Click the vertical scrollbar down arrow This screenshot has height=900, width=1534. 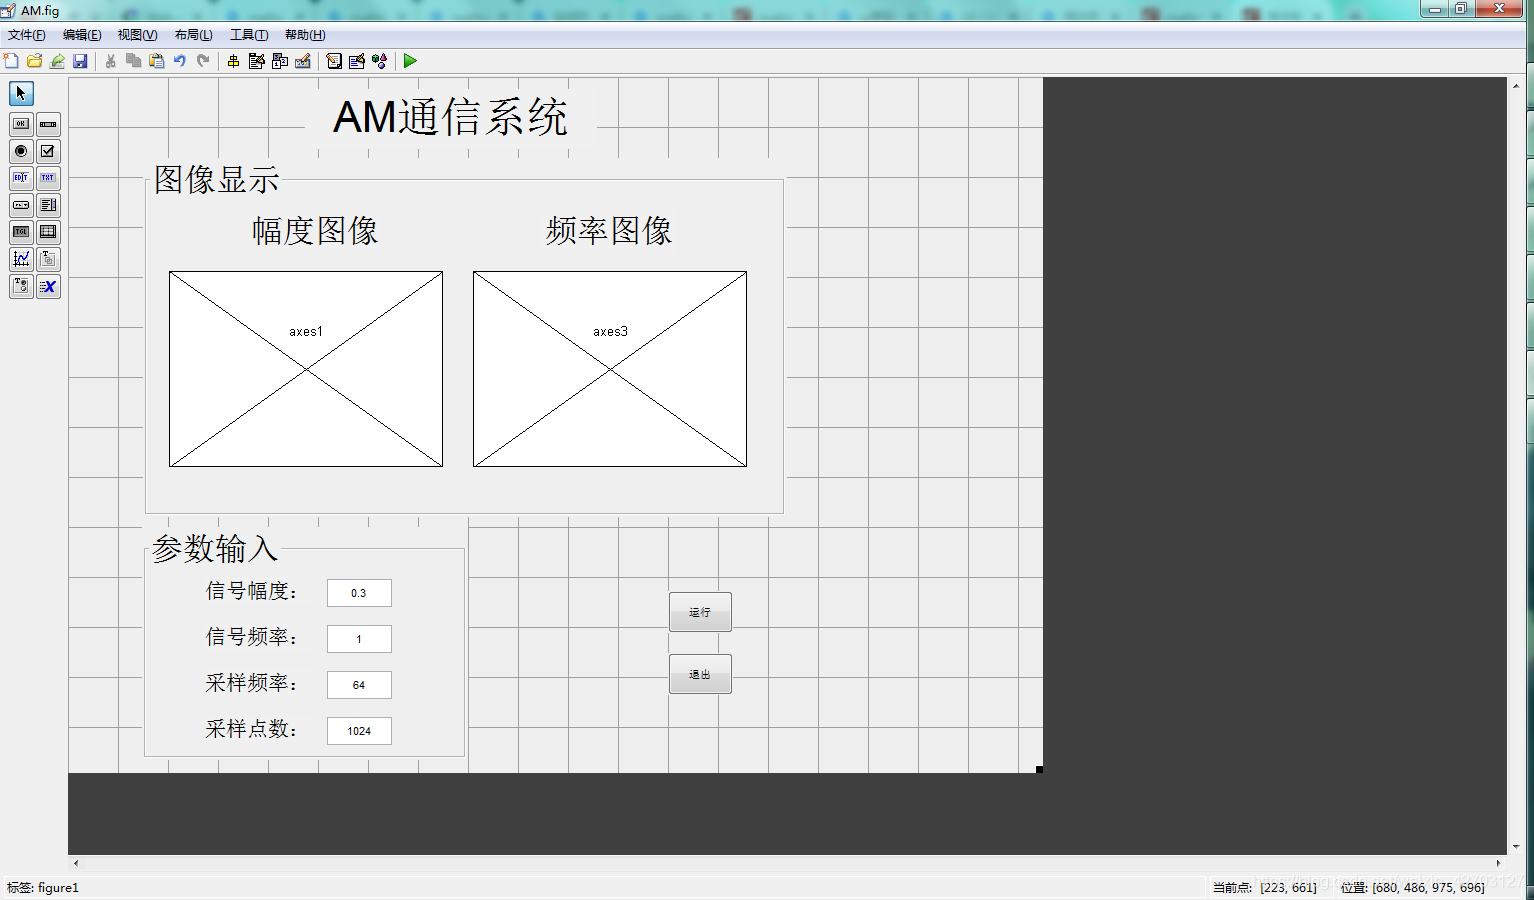1516,847
